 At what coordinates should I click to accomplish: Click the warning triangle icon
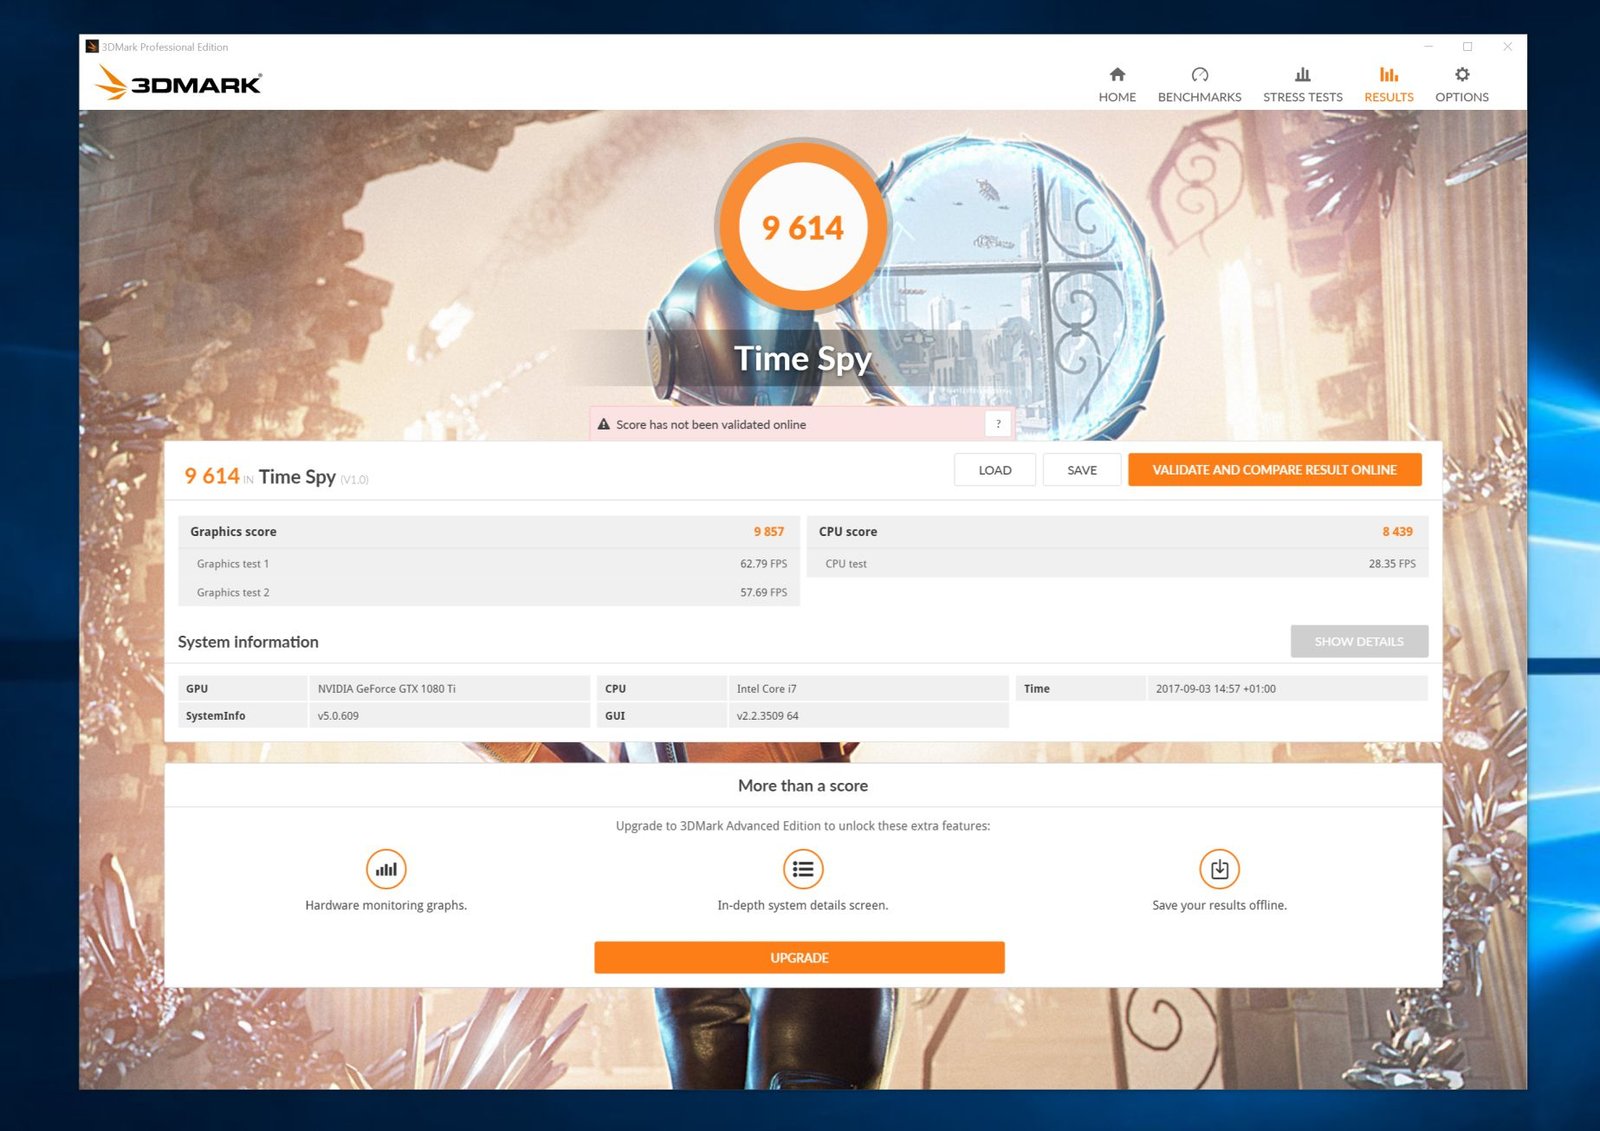pyautogui.click(x=604, y=424)
